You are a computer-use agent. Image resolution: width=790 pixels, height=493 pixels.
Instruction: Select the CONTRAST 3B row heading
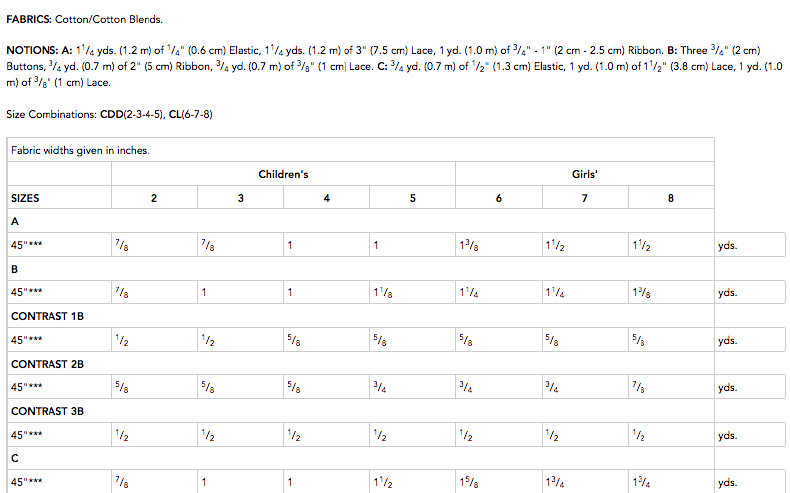coord(46,411)
